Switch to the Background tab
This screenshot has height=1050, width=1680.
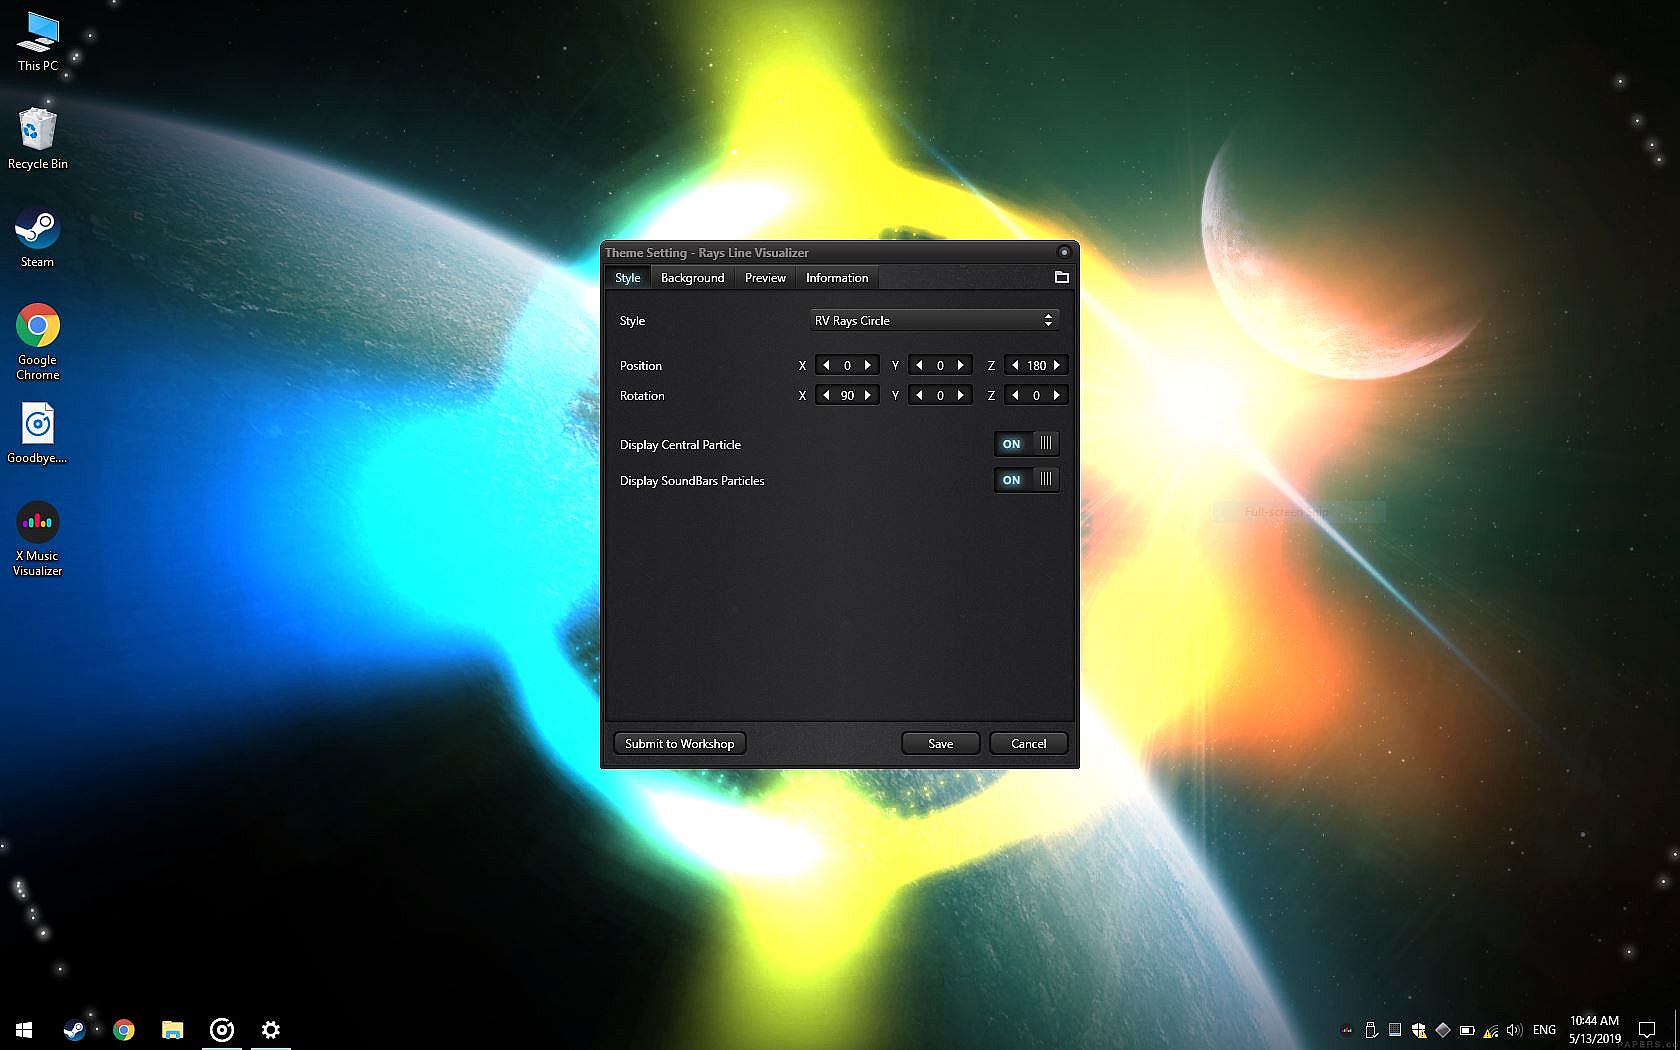coord(692,278)
